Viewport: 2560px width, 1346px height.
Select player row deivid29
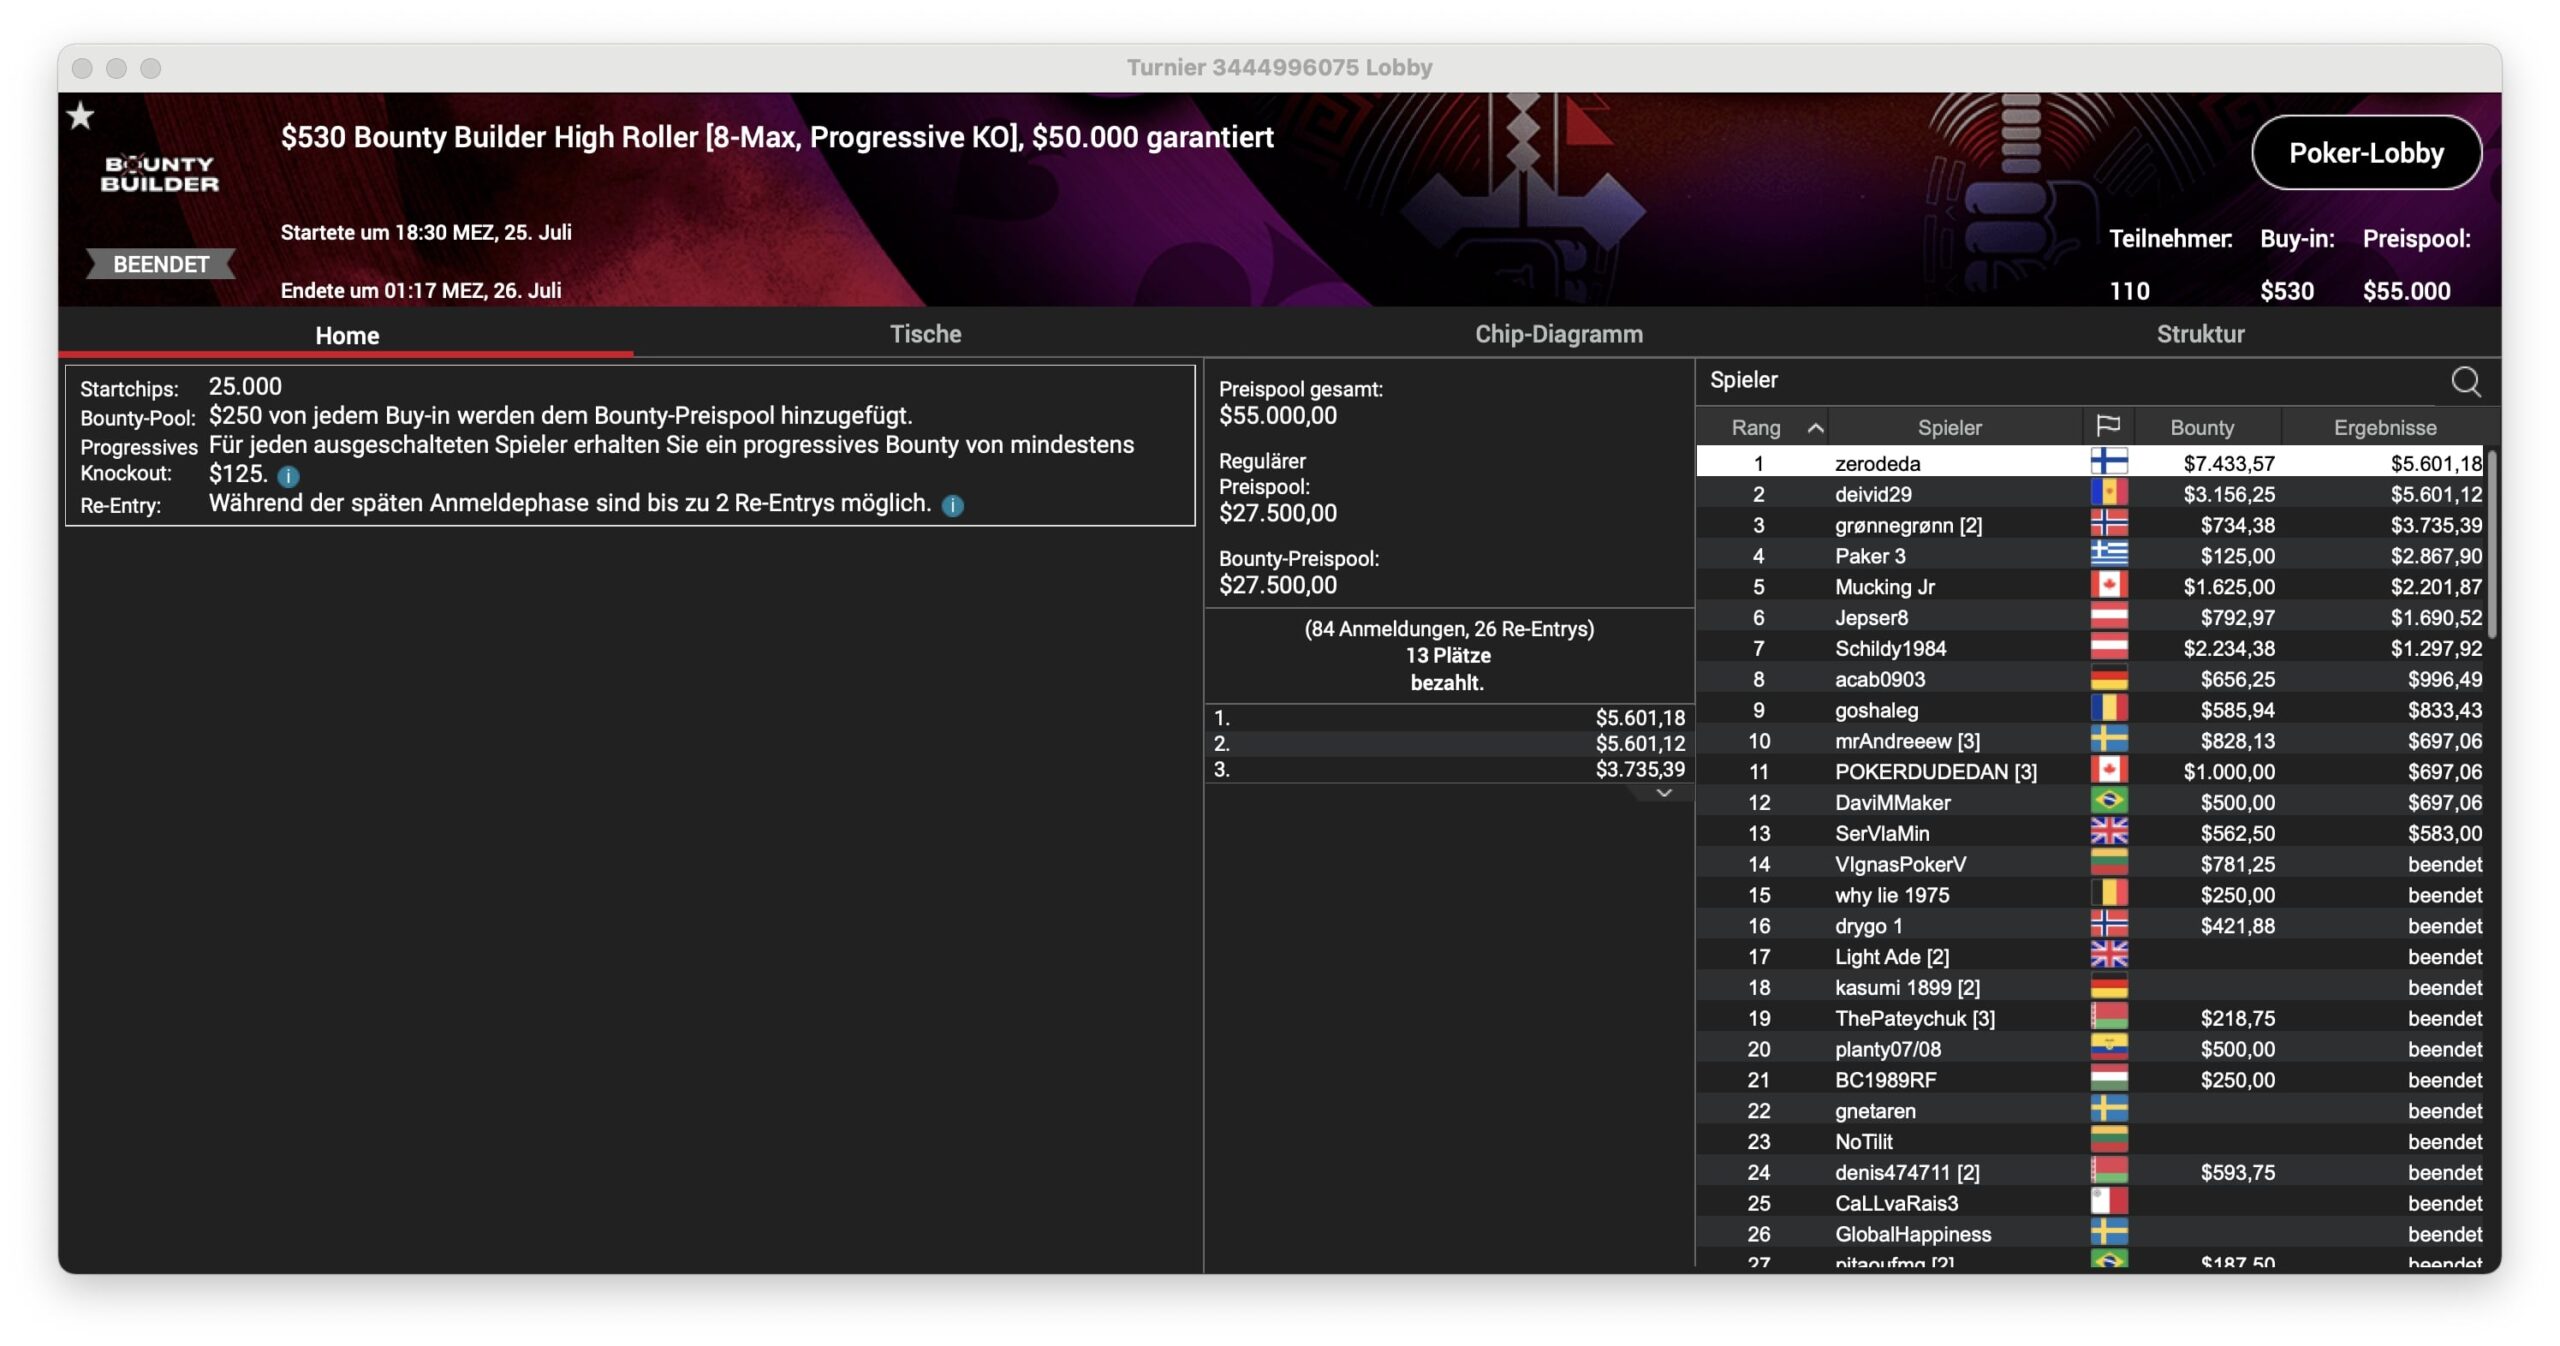pyautogui.click(x=1872, y=494)
